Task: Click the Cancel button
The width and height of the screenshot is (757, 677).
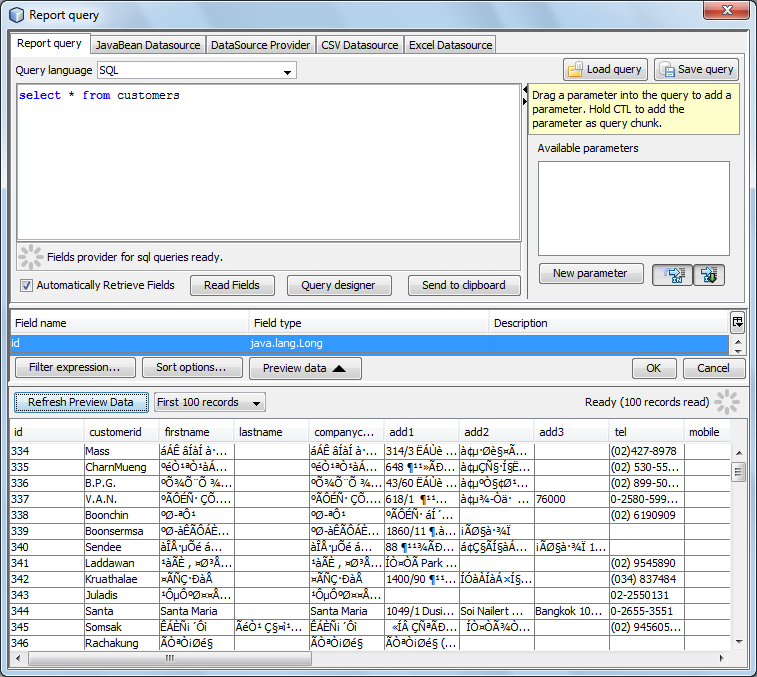Action: click(714, 368)
